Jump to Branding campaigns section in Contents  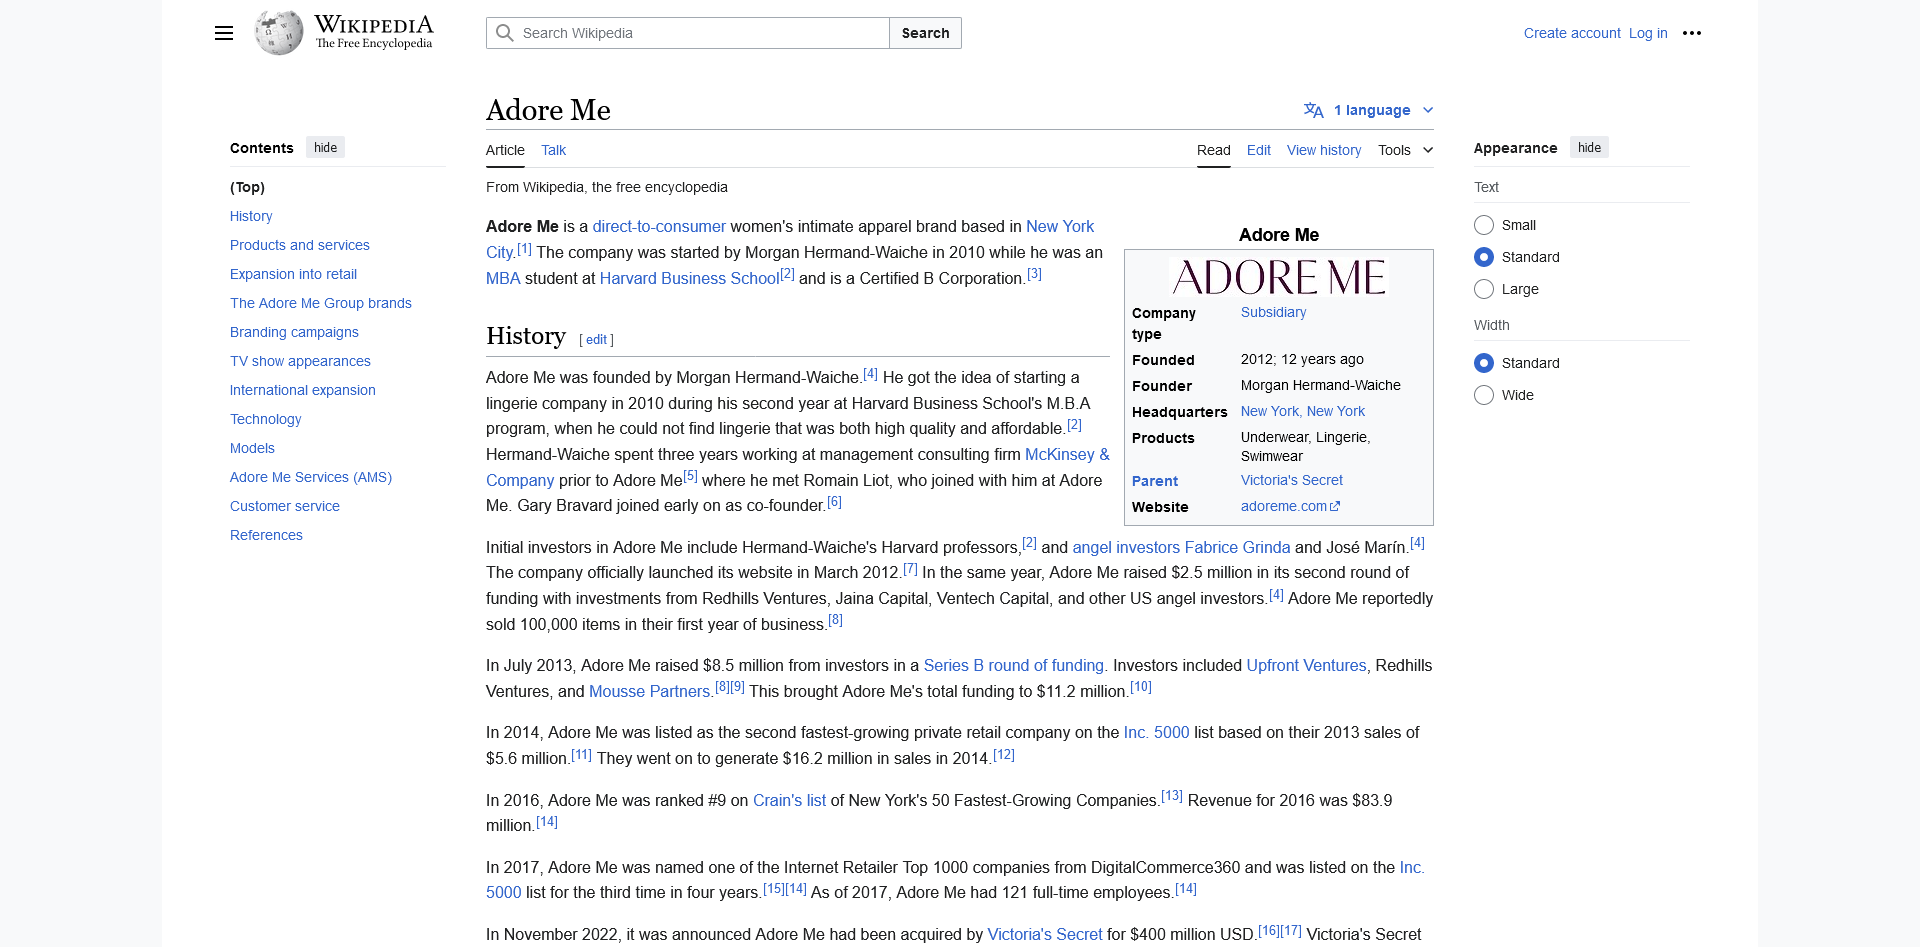click(294, 332)
